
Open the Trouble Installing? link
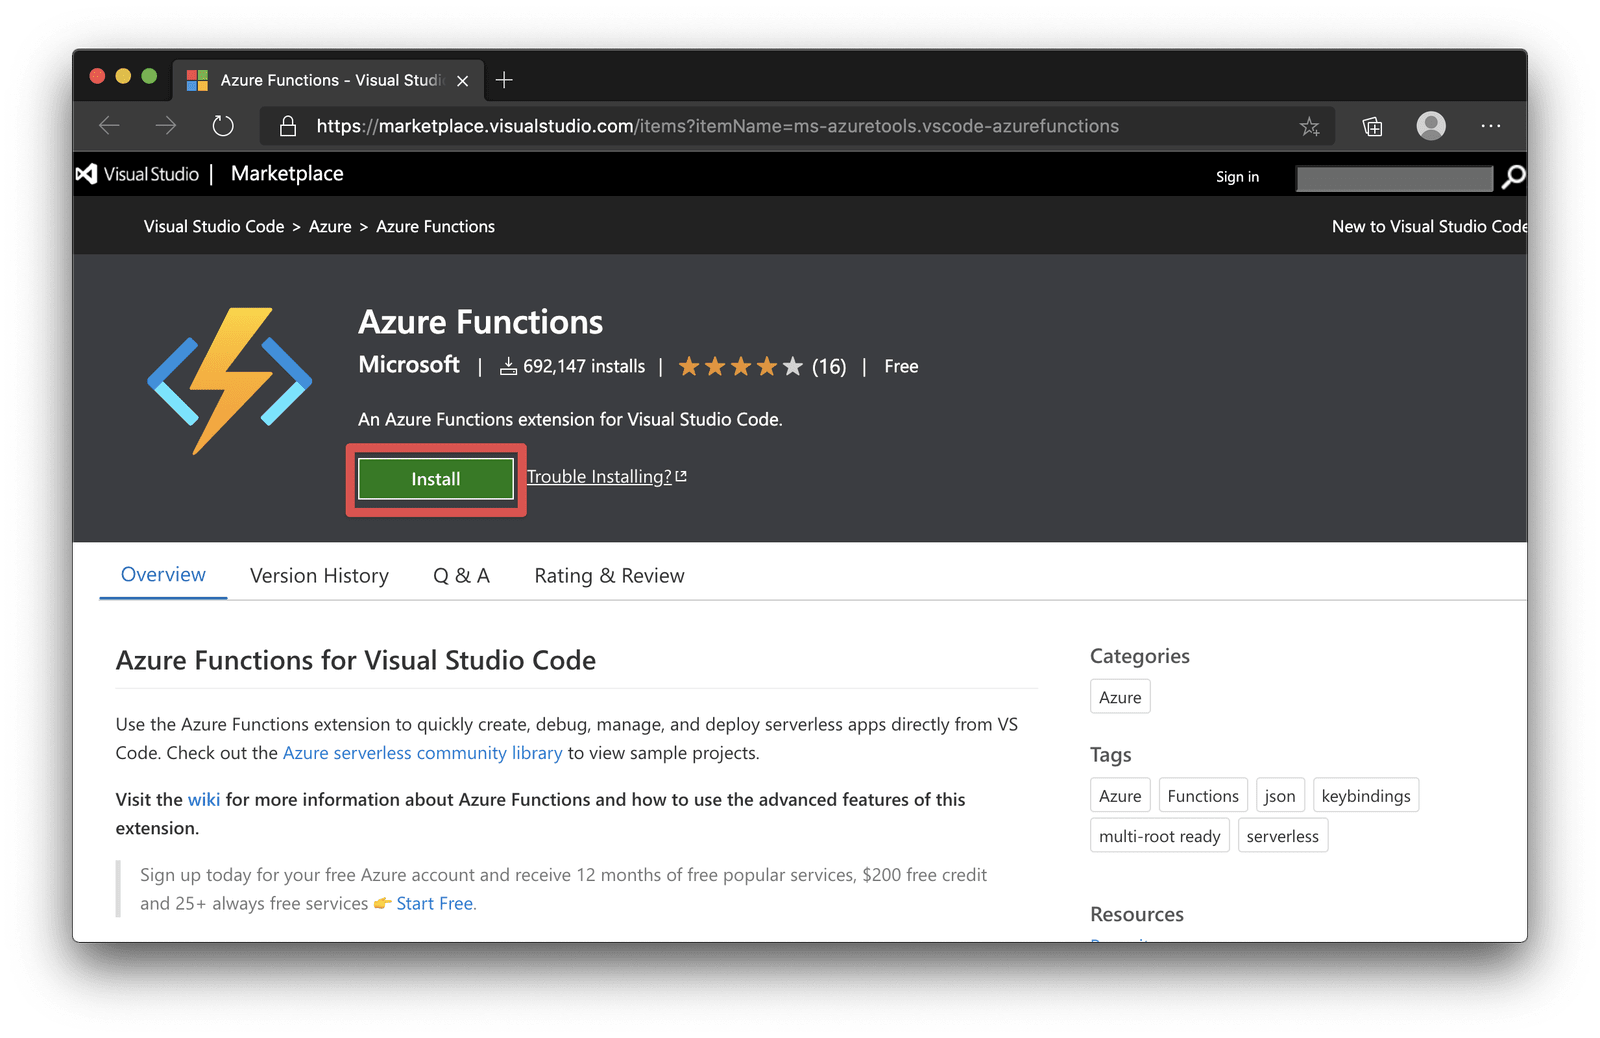click(606, 477)
